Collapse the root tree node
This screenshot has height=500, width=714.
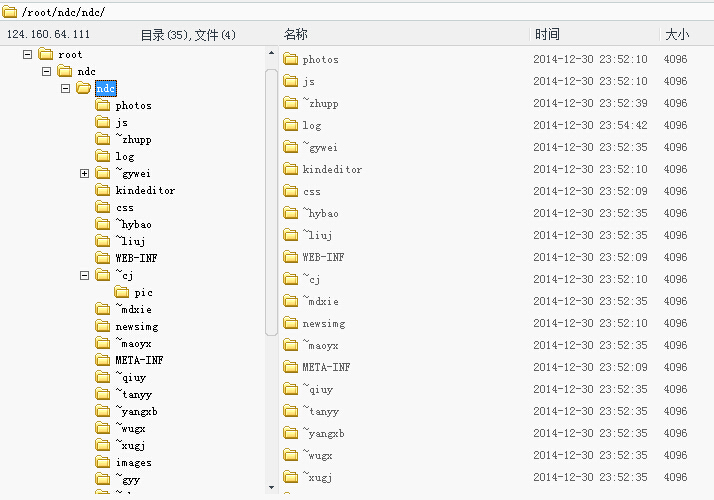[27, 54]
